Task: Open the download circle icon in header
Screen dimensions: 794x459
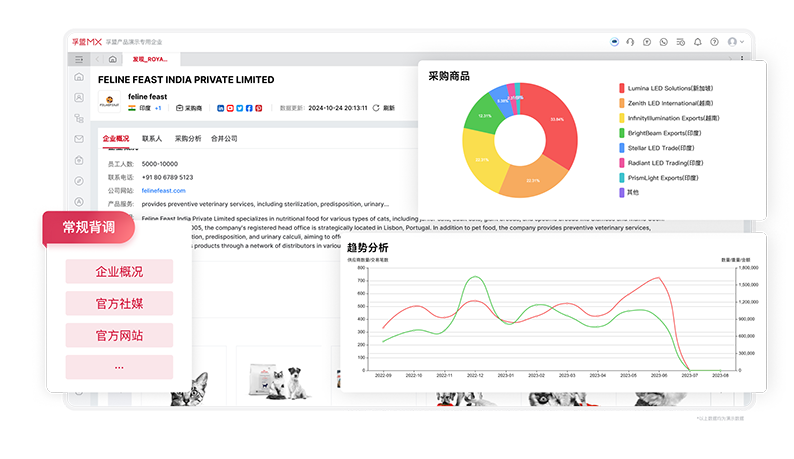Action: pyautogui.click(x=647, y=42)
